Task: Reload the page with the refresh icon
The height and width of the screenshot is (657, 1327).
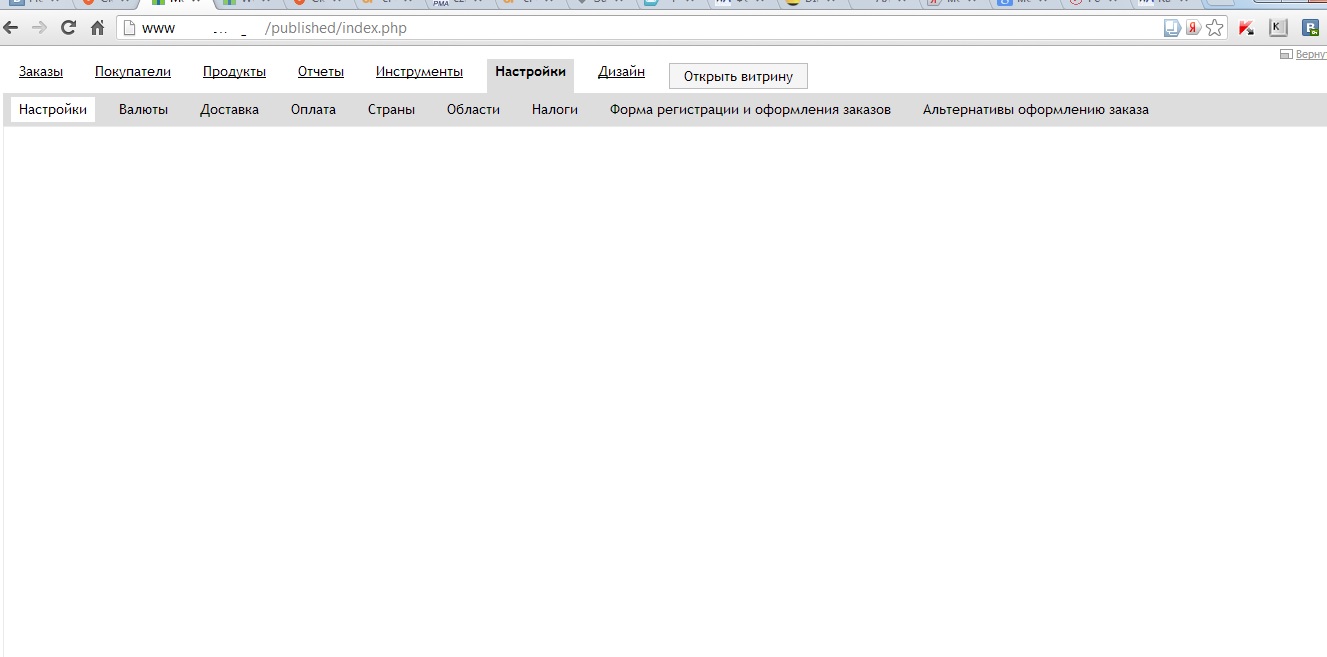Action: pyautogui.click(x=68, y=28)
